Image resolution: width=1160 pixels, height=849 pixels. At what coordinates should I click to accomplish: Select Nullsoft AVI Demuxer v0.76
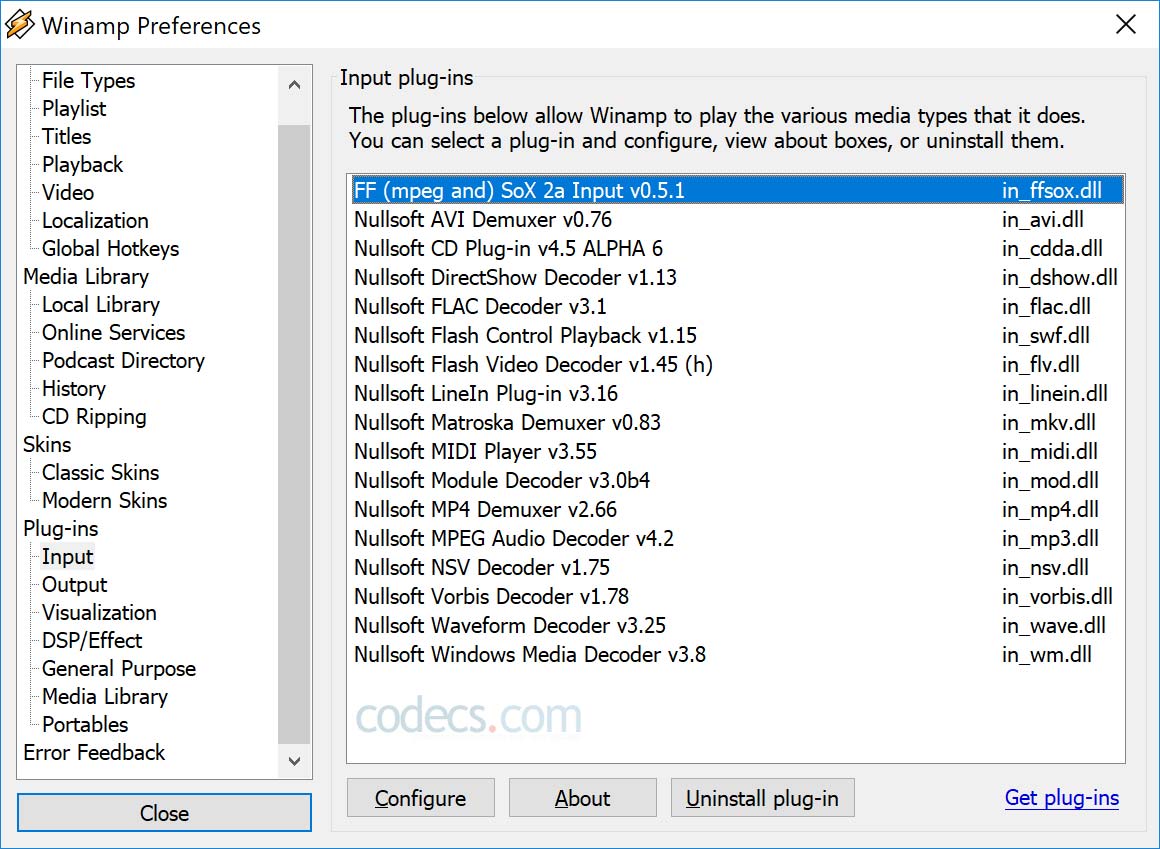coord(736,220)
